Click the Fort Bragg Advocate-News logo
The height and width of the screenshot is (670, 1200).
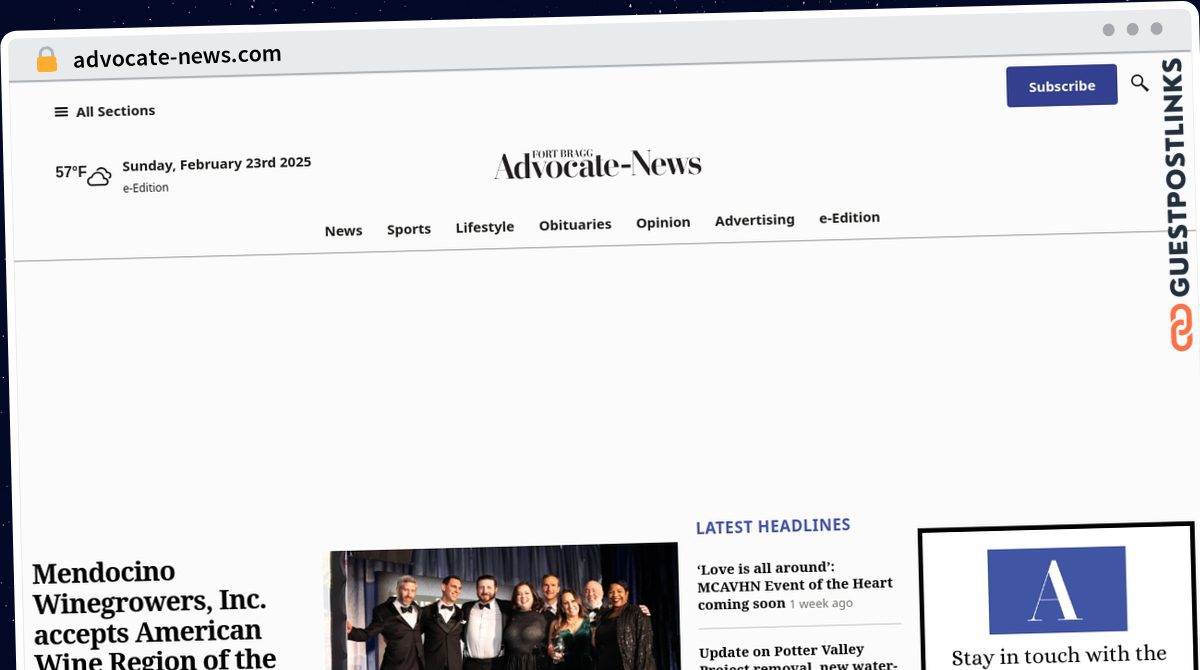pyautogui.click(x=597, y=164)
